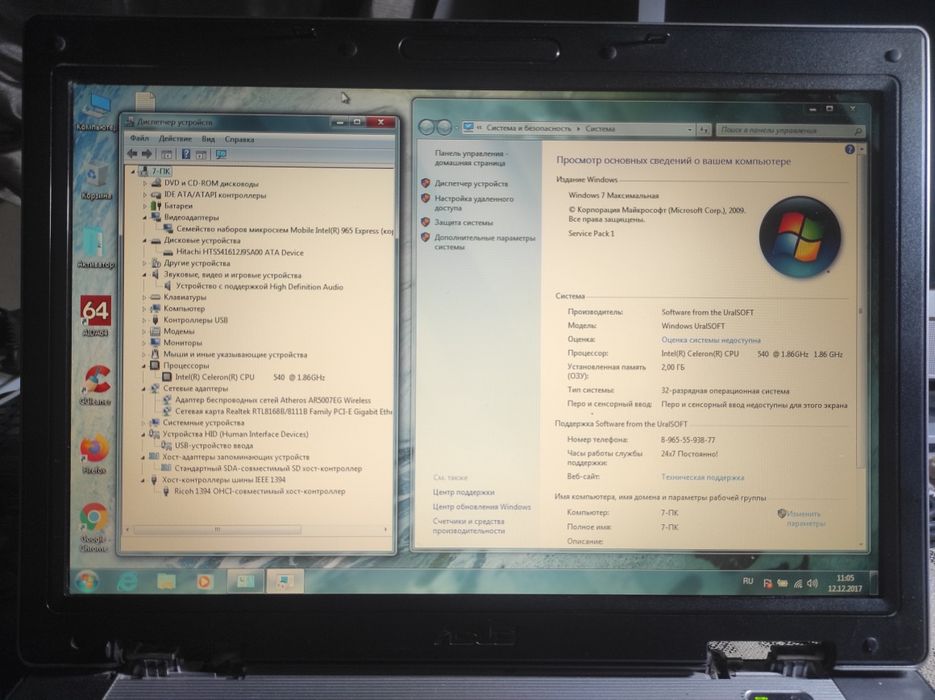This screenshot has height=700, width=935.
Task: Click the volume speaker tray icon
Action: click(812, 583)
